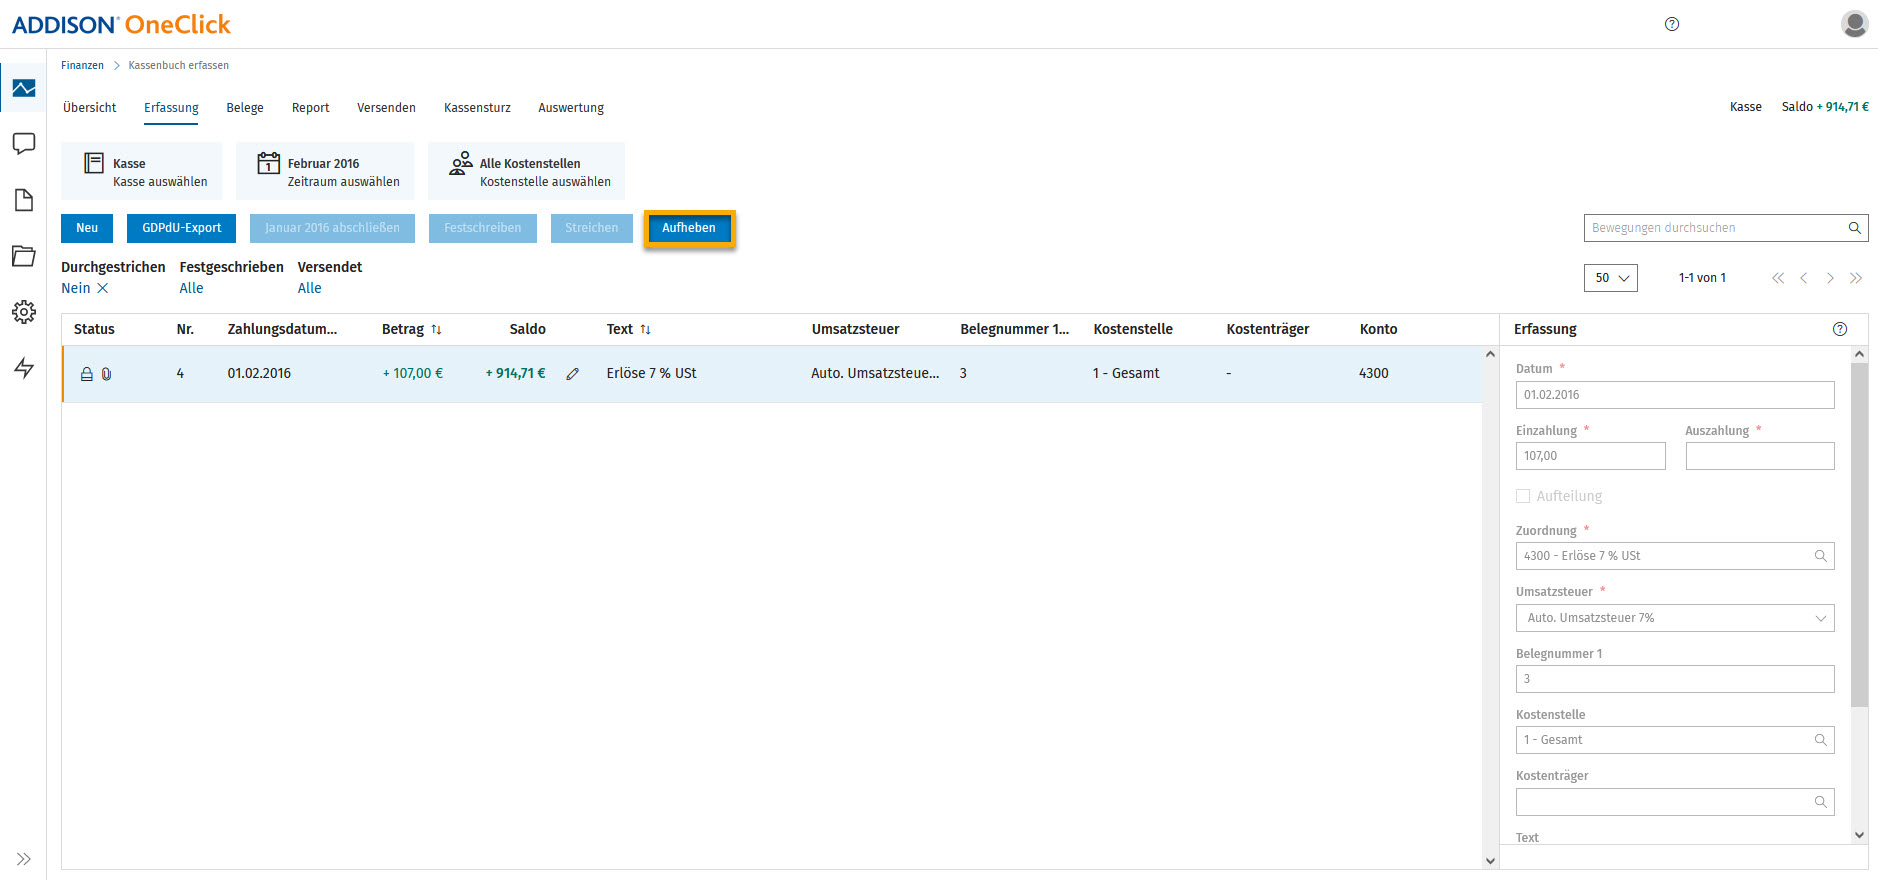Click the pencil edit icon in row 4
Screen dimensions: 1878x880
point(573,374)
